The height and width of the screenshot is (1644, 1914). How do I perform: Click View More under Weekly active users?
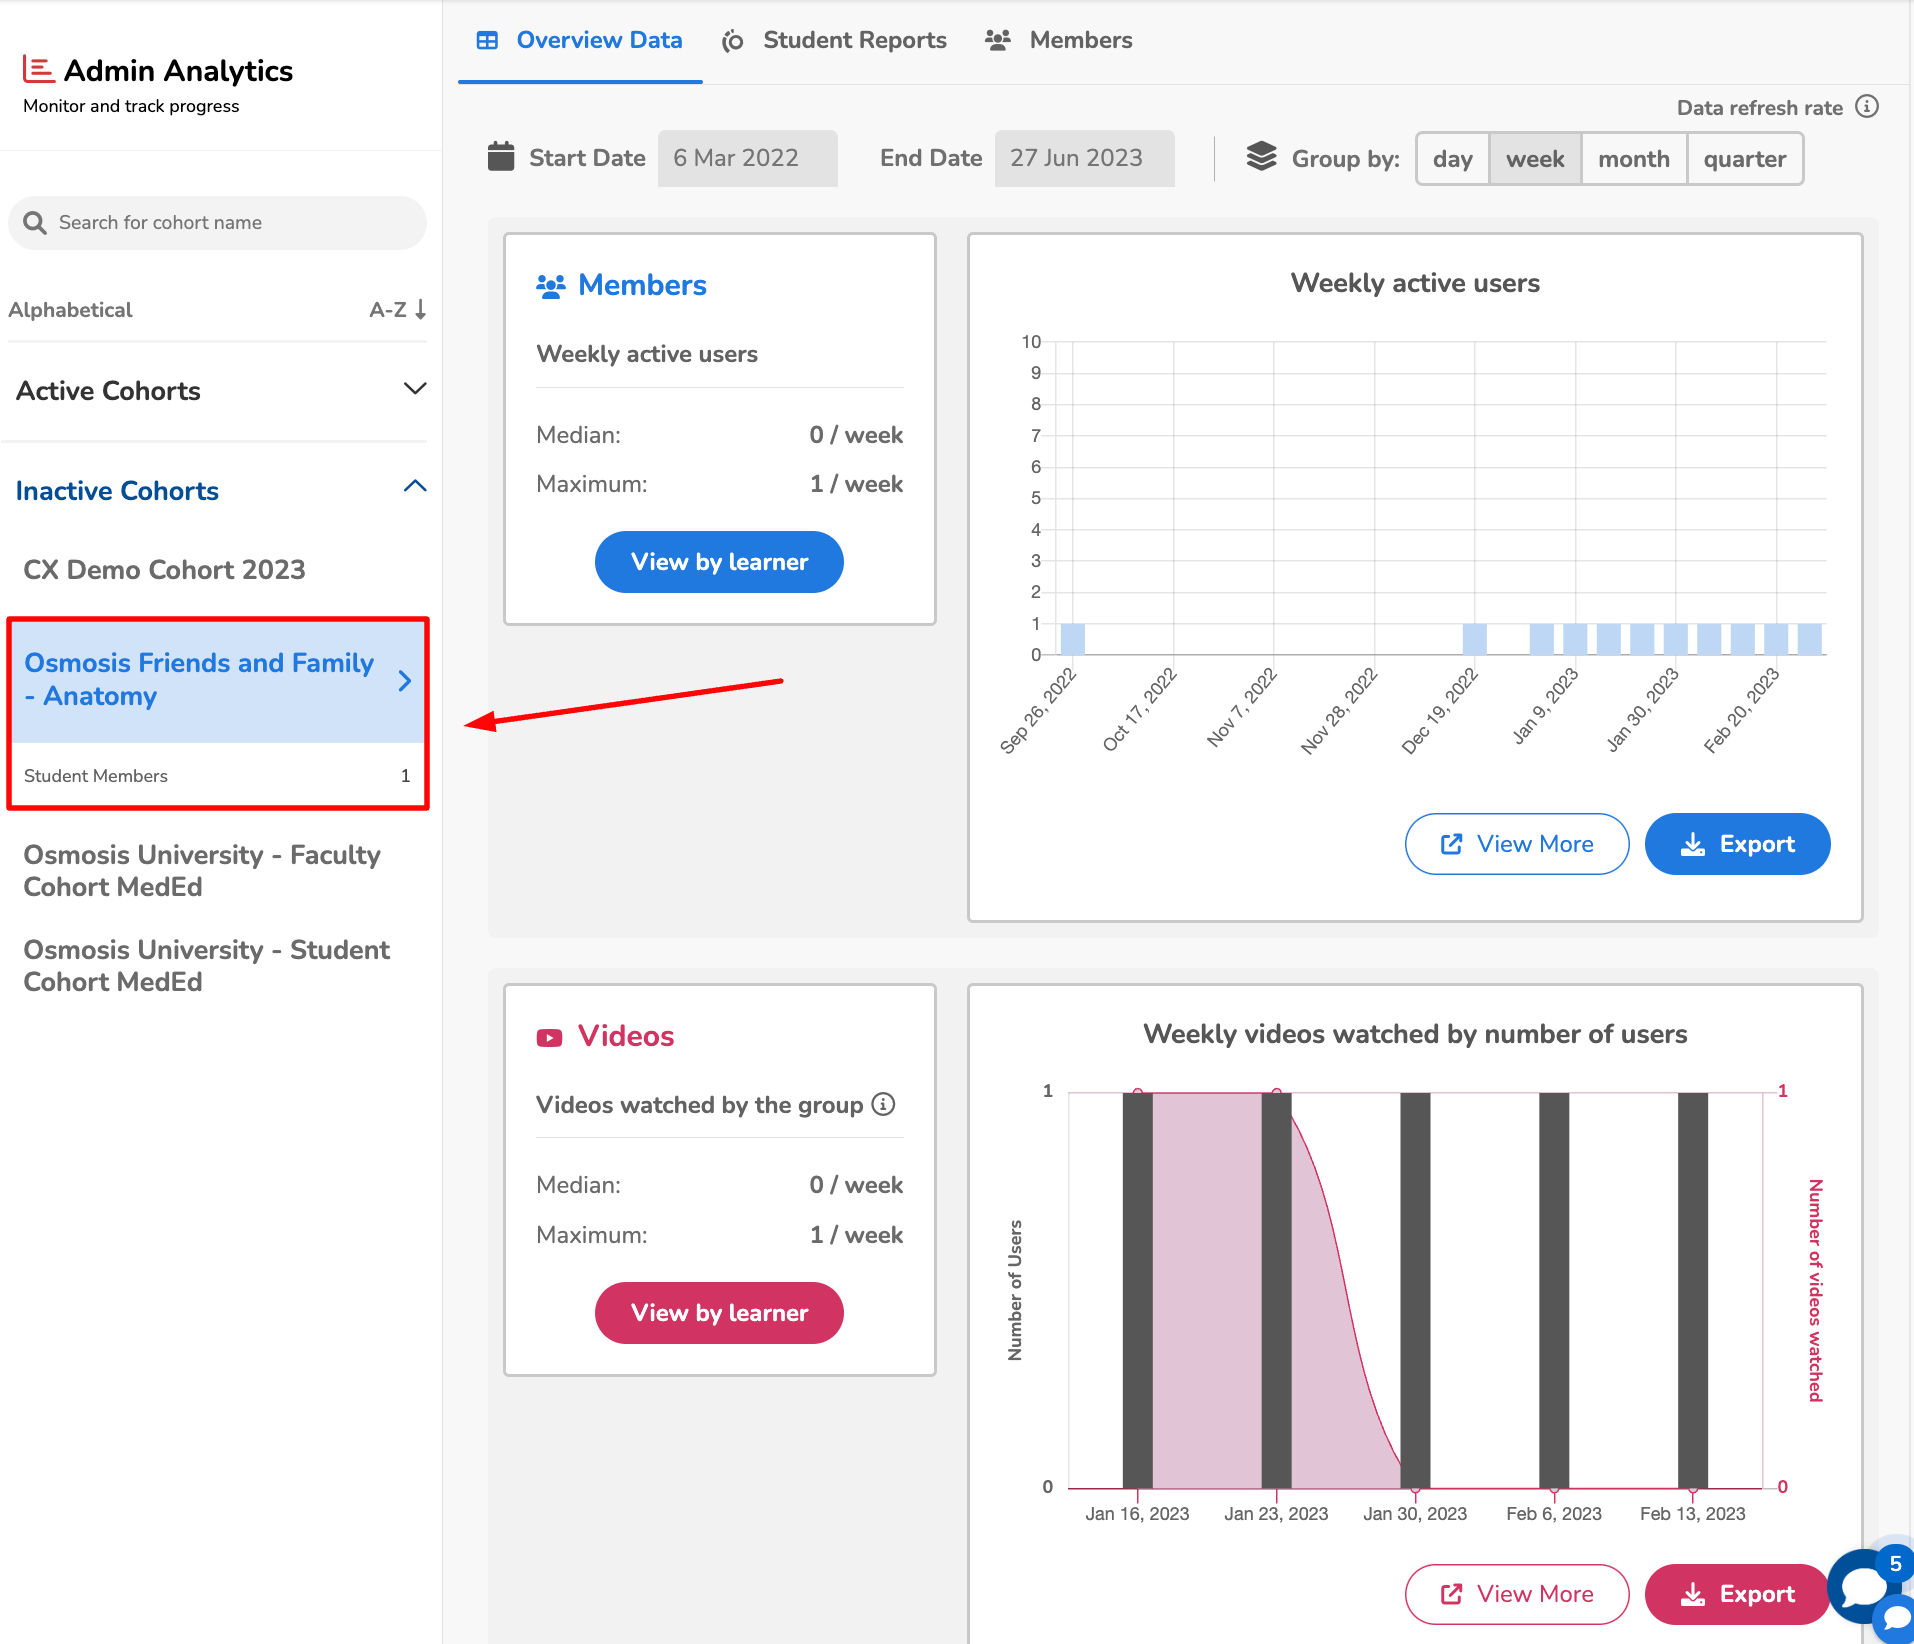pyautogui.click(x=1517, y=844)
